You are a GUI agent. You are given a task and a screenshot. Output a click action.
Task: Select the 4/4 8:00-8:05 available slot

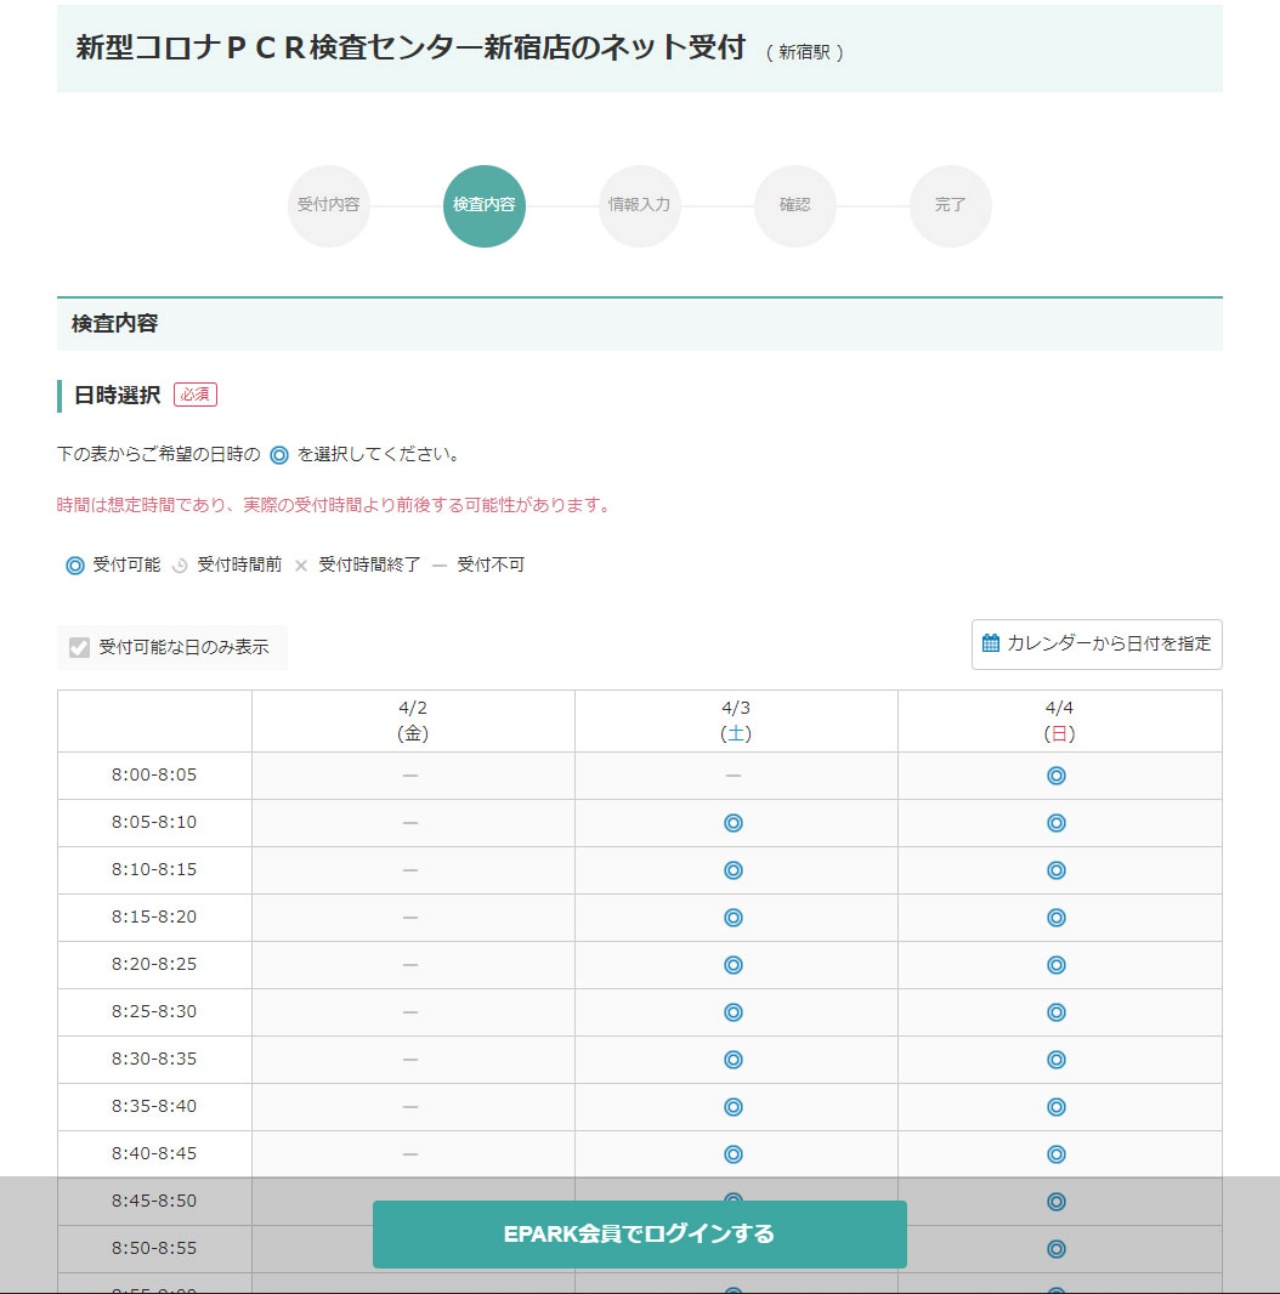[x=1056, y=776]
